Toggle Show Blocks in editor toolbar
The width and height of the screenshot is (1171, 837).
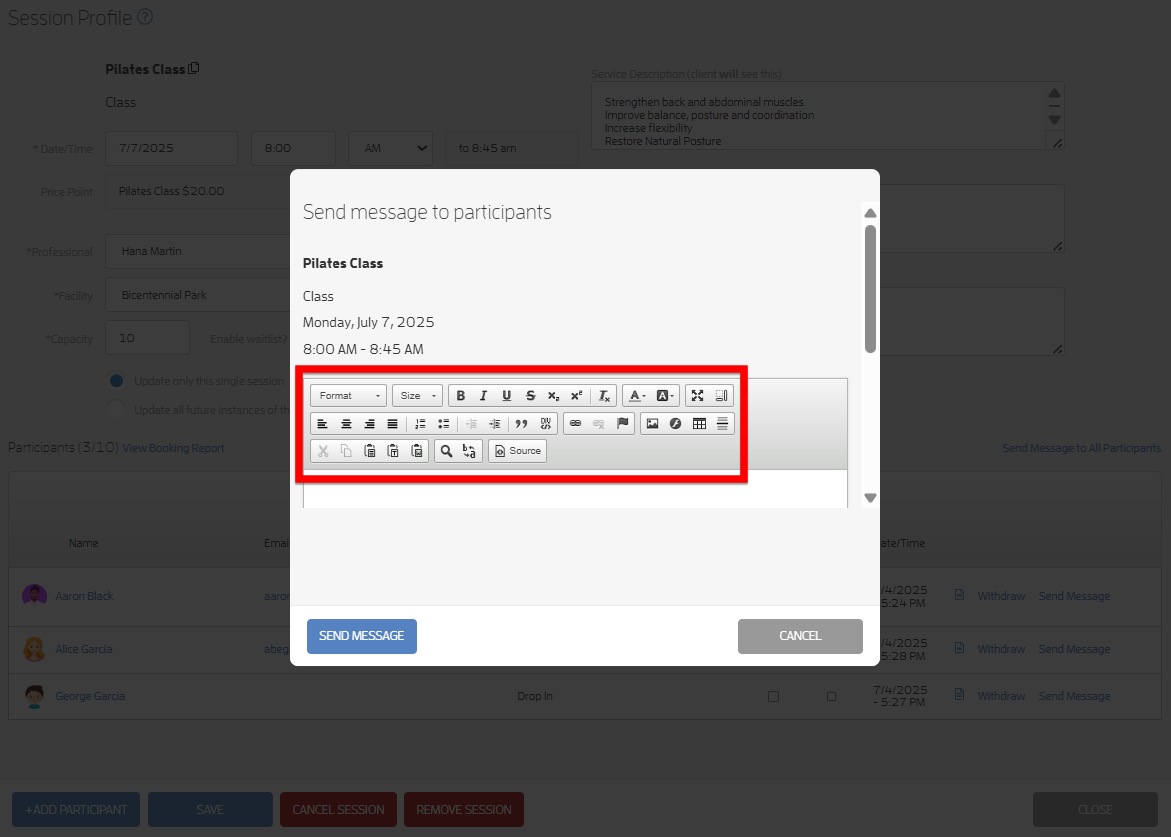721,396
